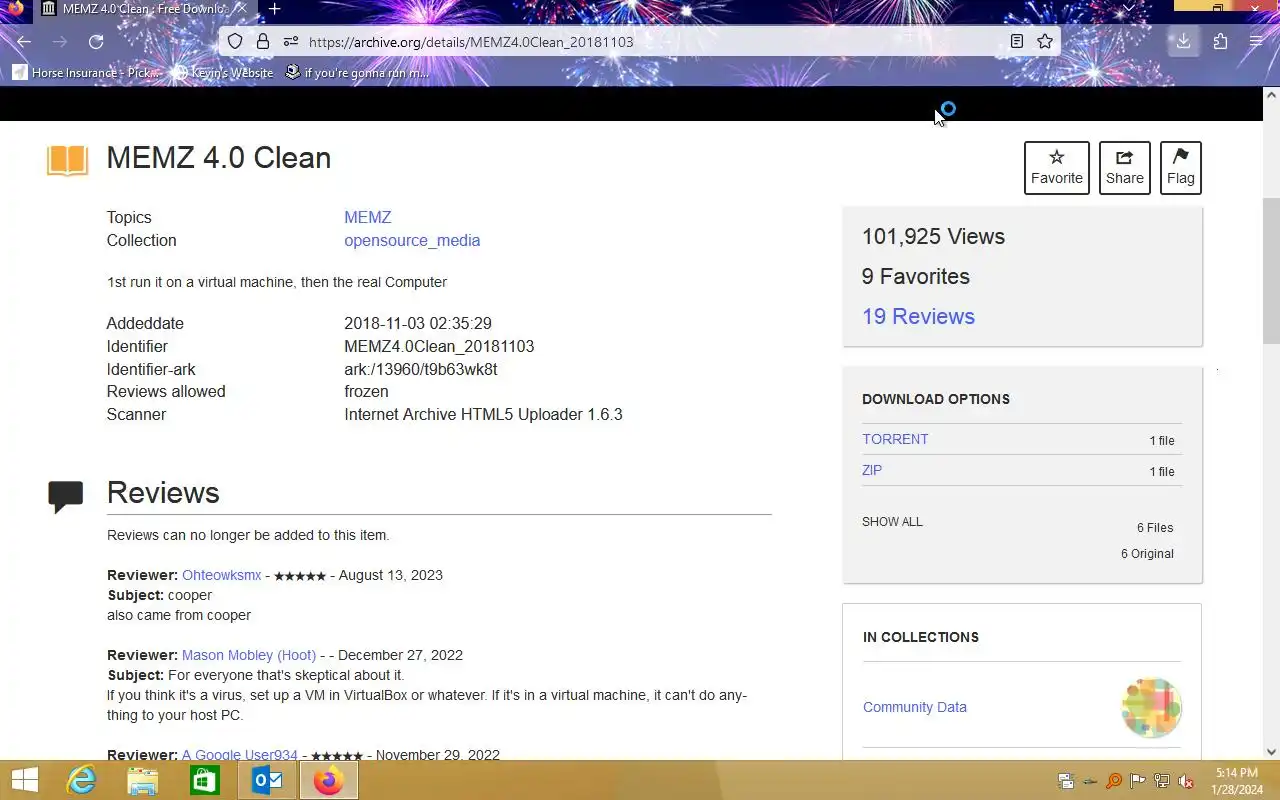Viewport: 1280px width, 800px height.
Task: Open the Firefox downloads panel
Action: coord(1183,42)
